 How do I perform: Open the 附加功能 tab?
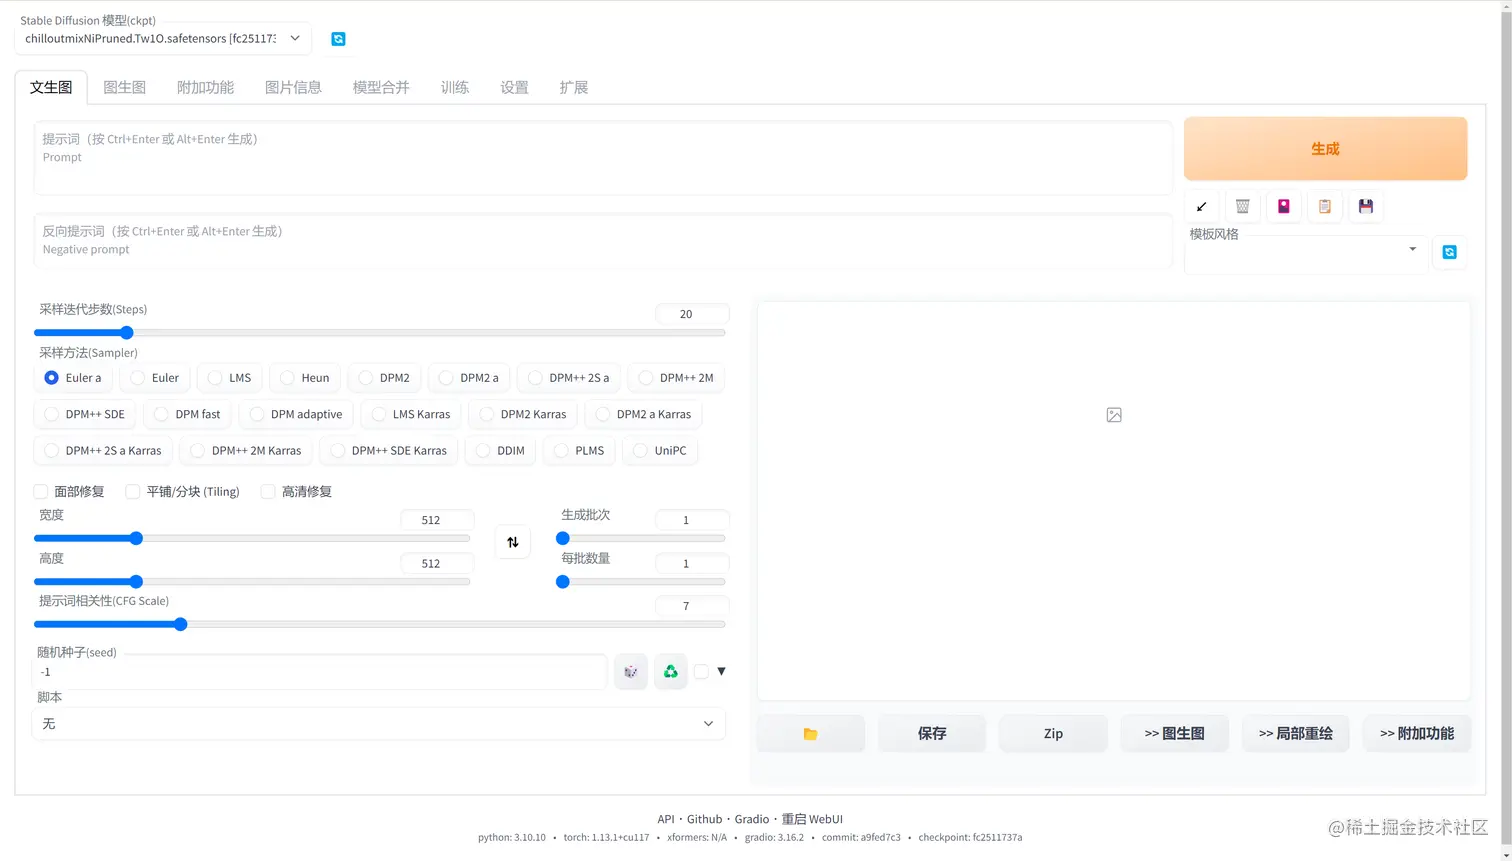[205, 87]
